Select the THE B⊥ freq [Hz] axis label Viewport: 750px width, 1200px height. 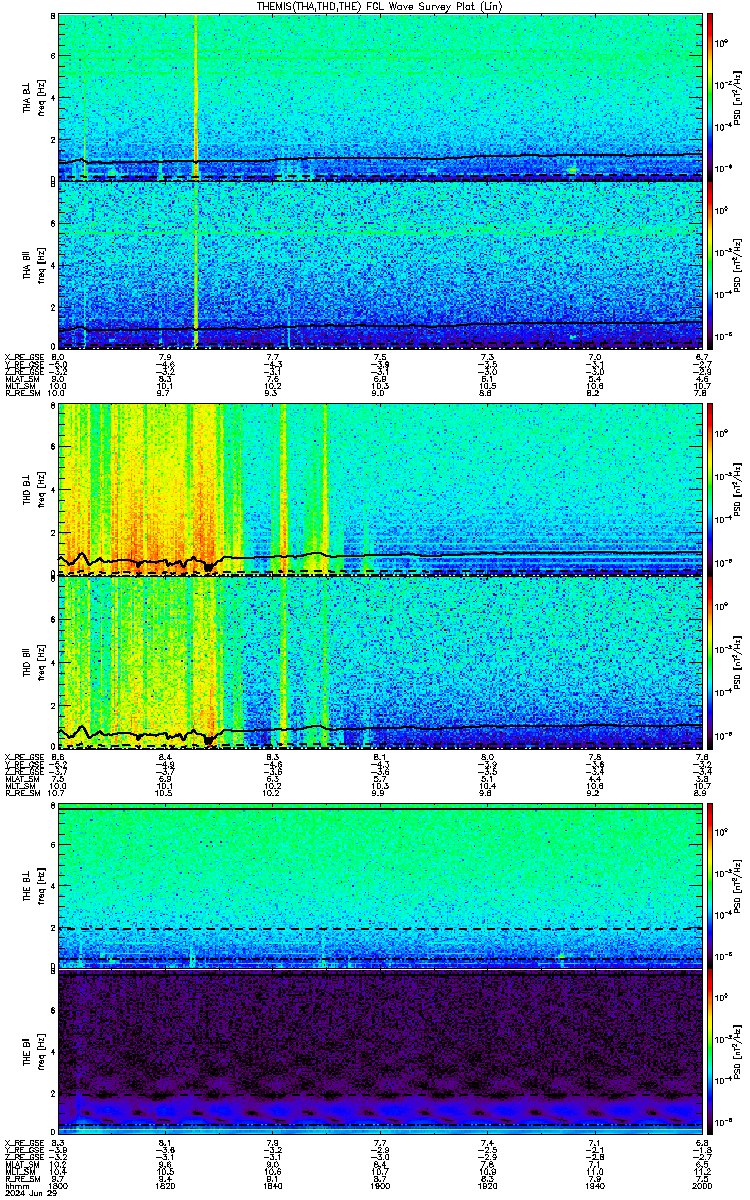32,887
